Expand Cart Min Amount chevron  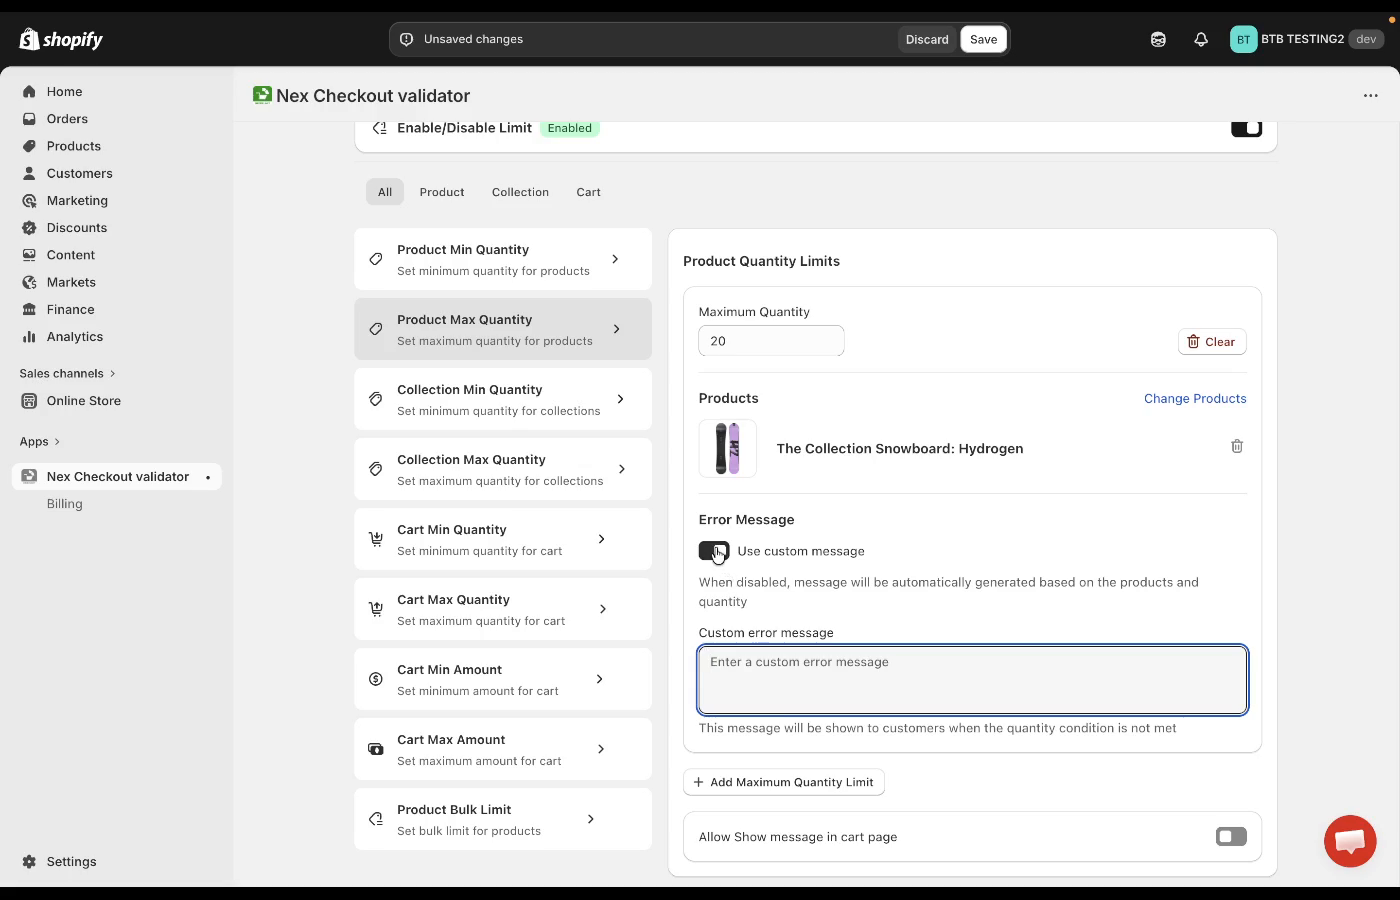(x=600, y=679)
